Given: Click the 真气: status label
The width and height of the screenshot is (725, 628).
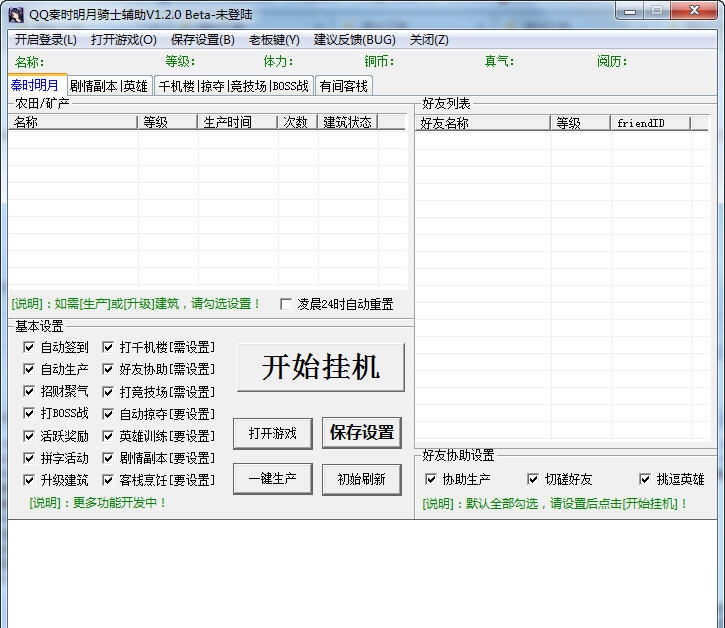Looking at the screenshot, I should [x=499, y=61].
